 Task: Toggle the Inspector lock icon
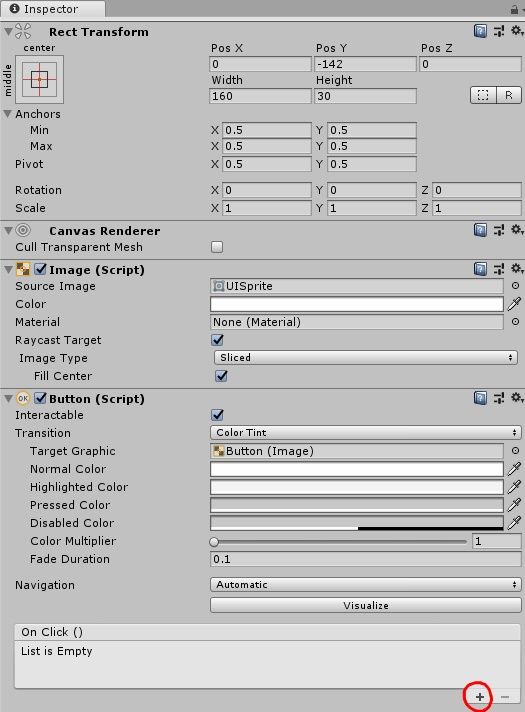[515, 10]
